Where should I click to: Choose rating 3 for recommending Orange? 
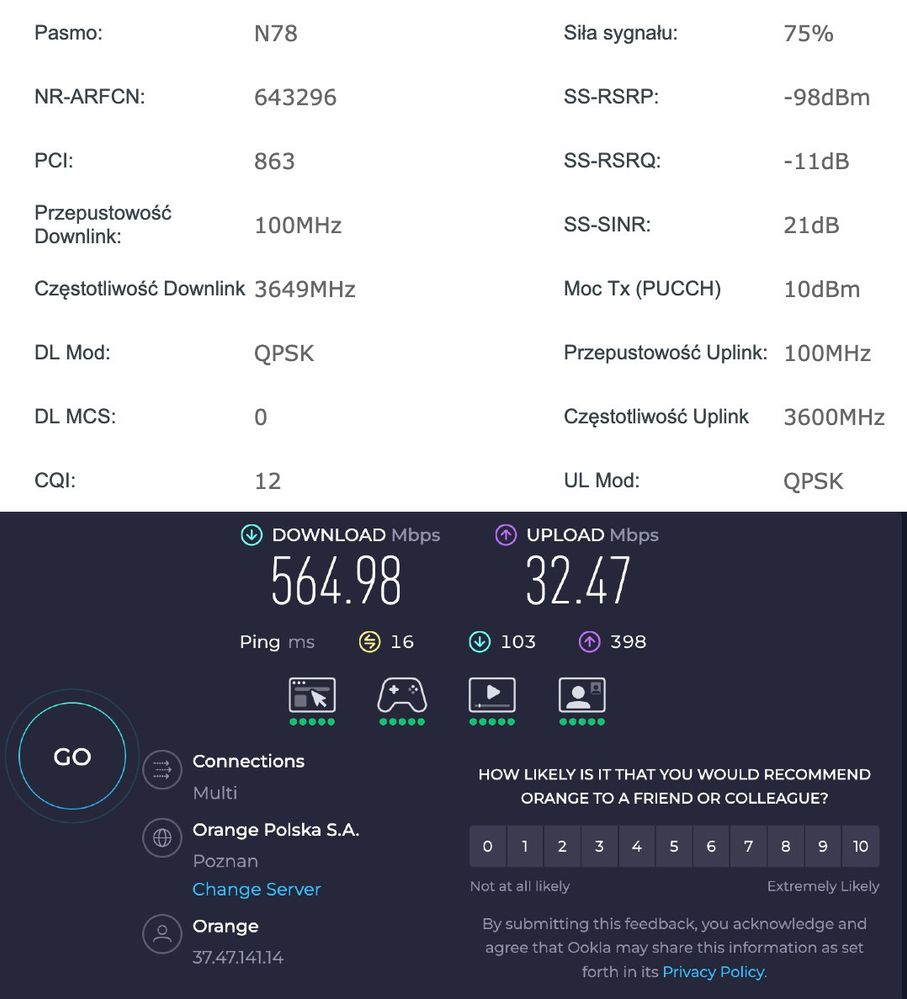[599, 846]
